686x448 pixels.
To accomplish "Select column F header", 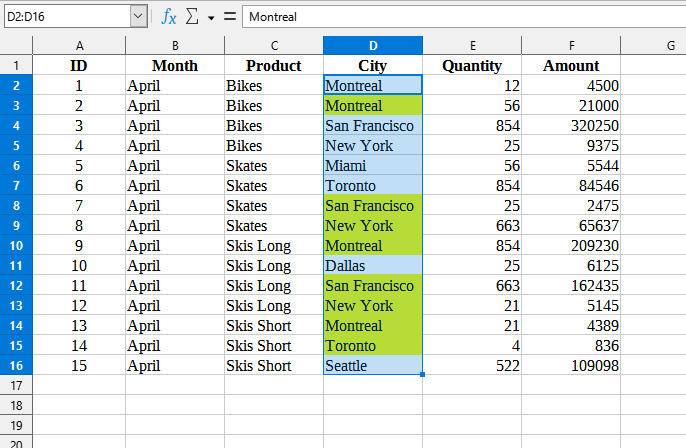I will tap(571, 46).
